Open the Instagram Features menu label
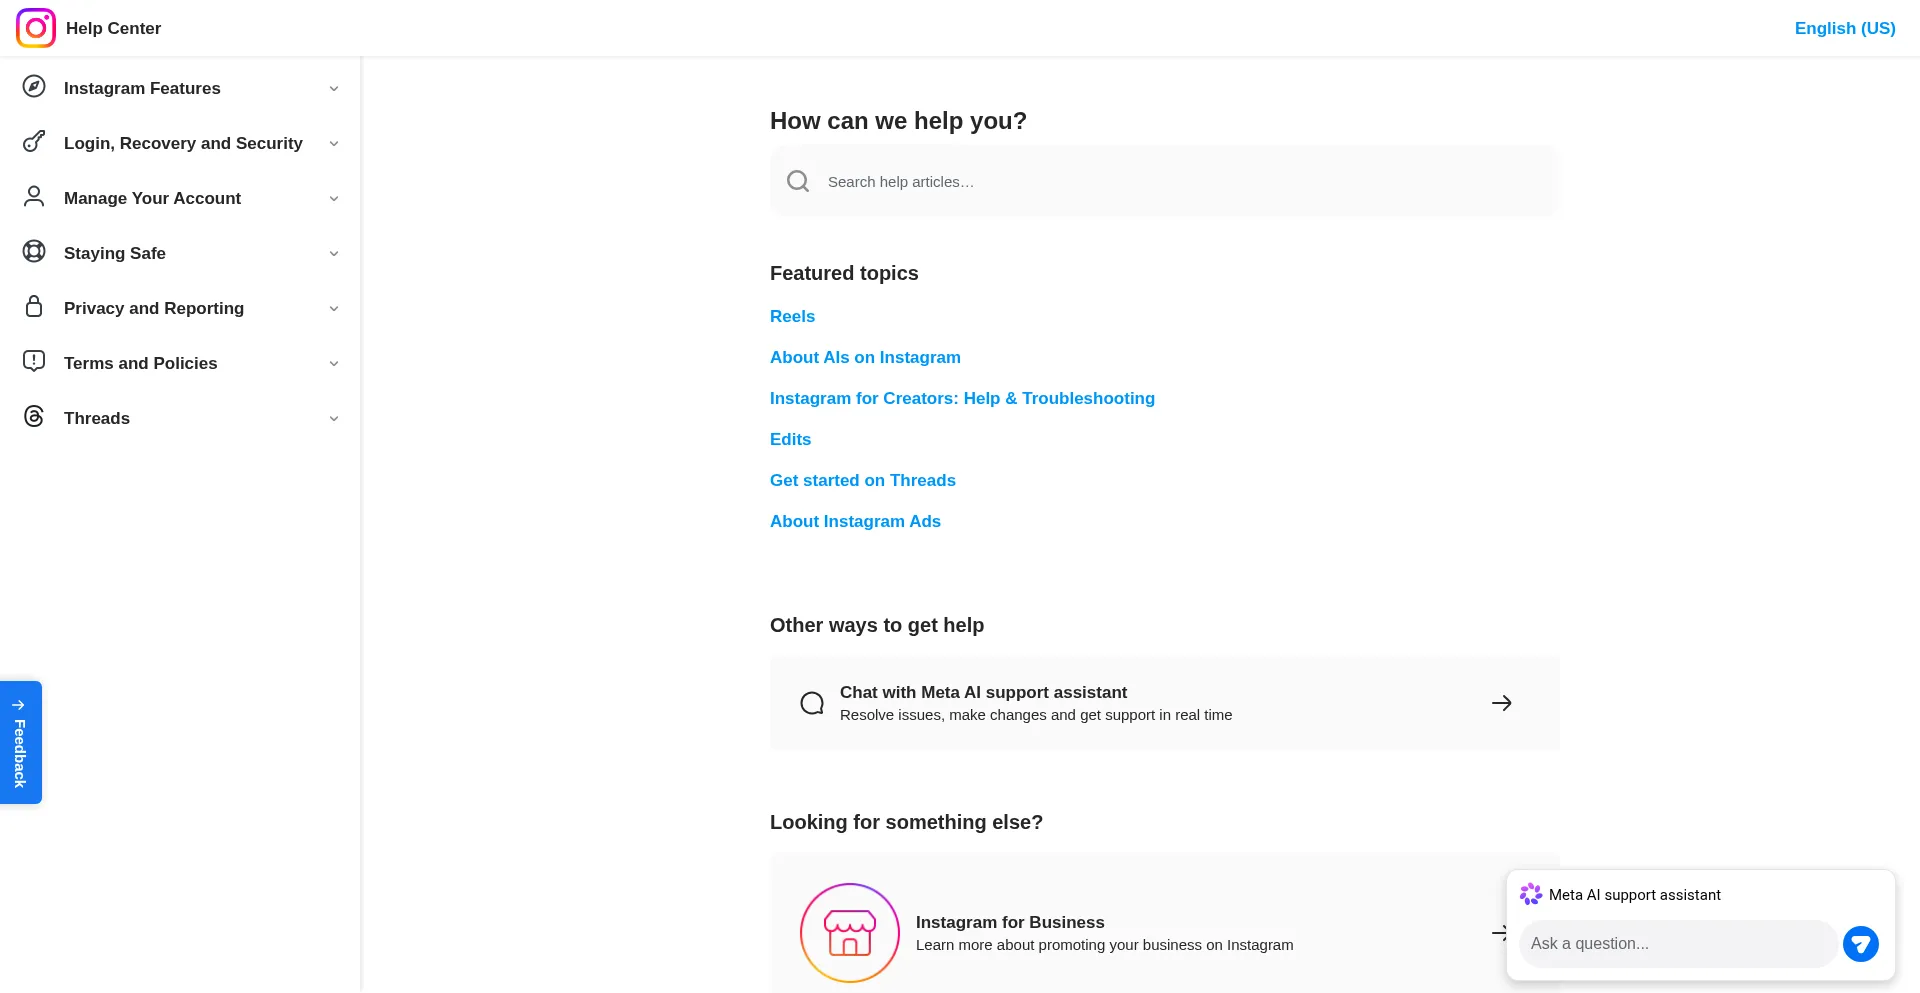The image size is (1920, 993). (x=142, y=88)
